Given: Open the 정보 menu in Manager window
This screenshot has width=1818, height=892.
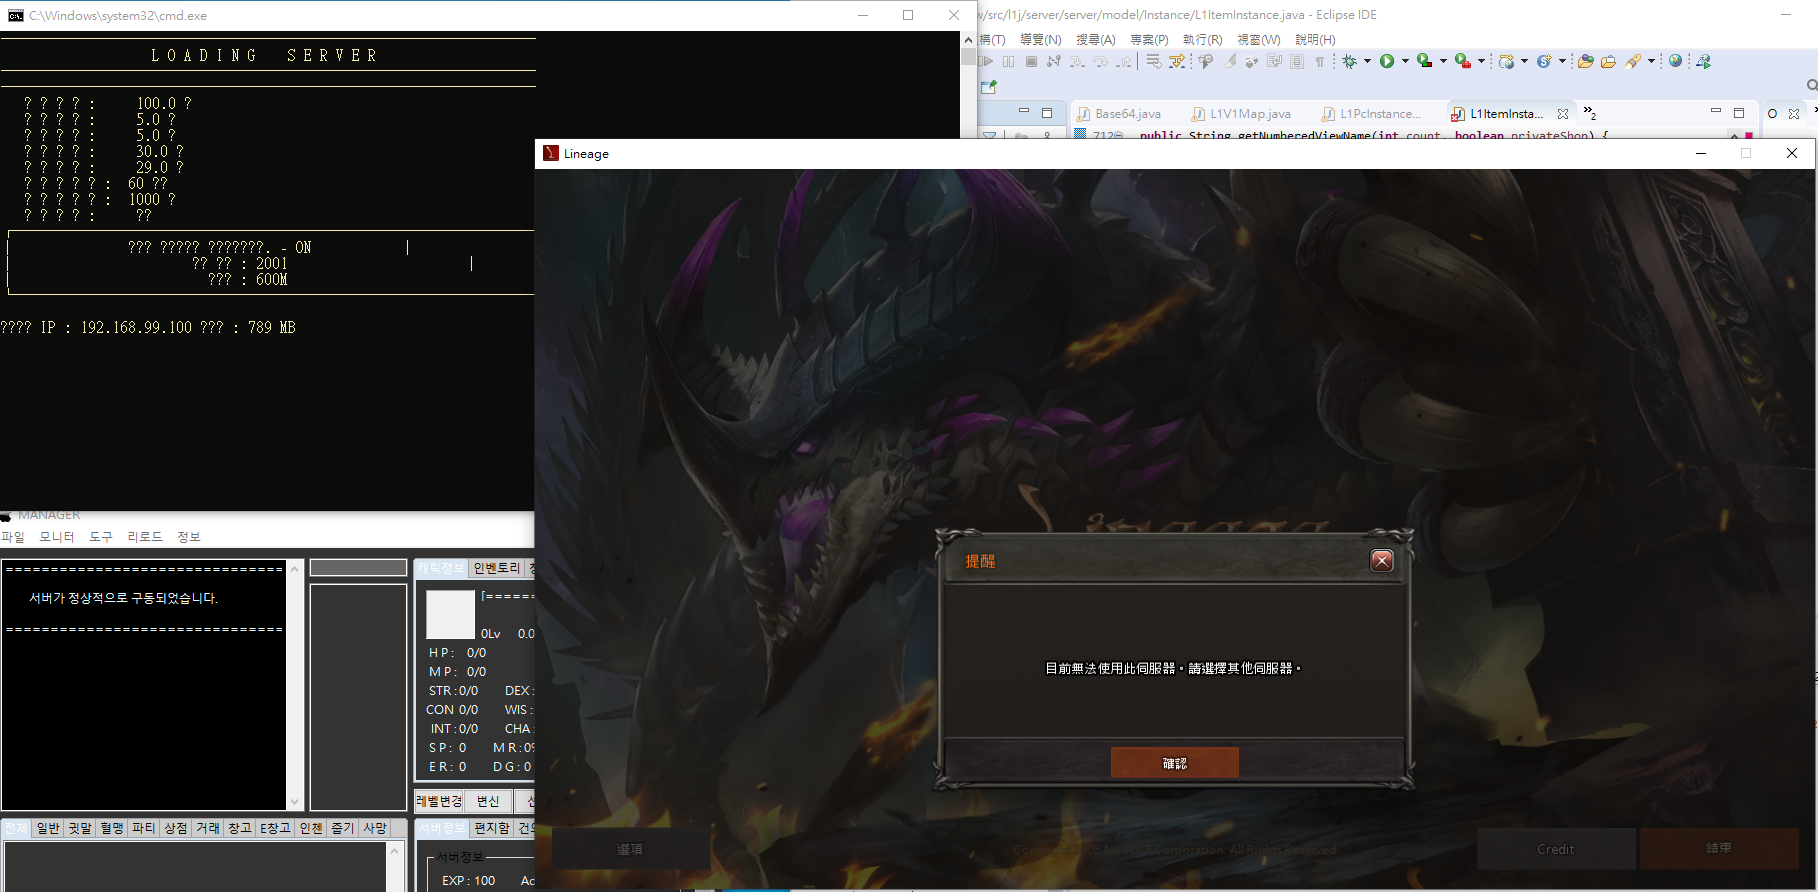Looking at the screenshot, I should [189, 537].
